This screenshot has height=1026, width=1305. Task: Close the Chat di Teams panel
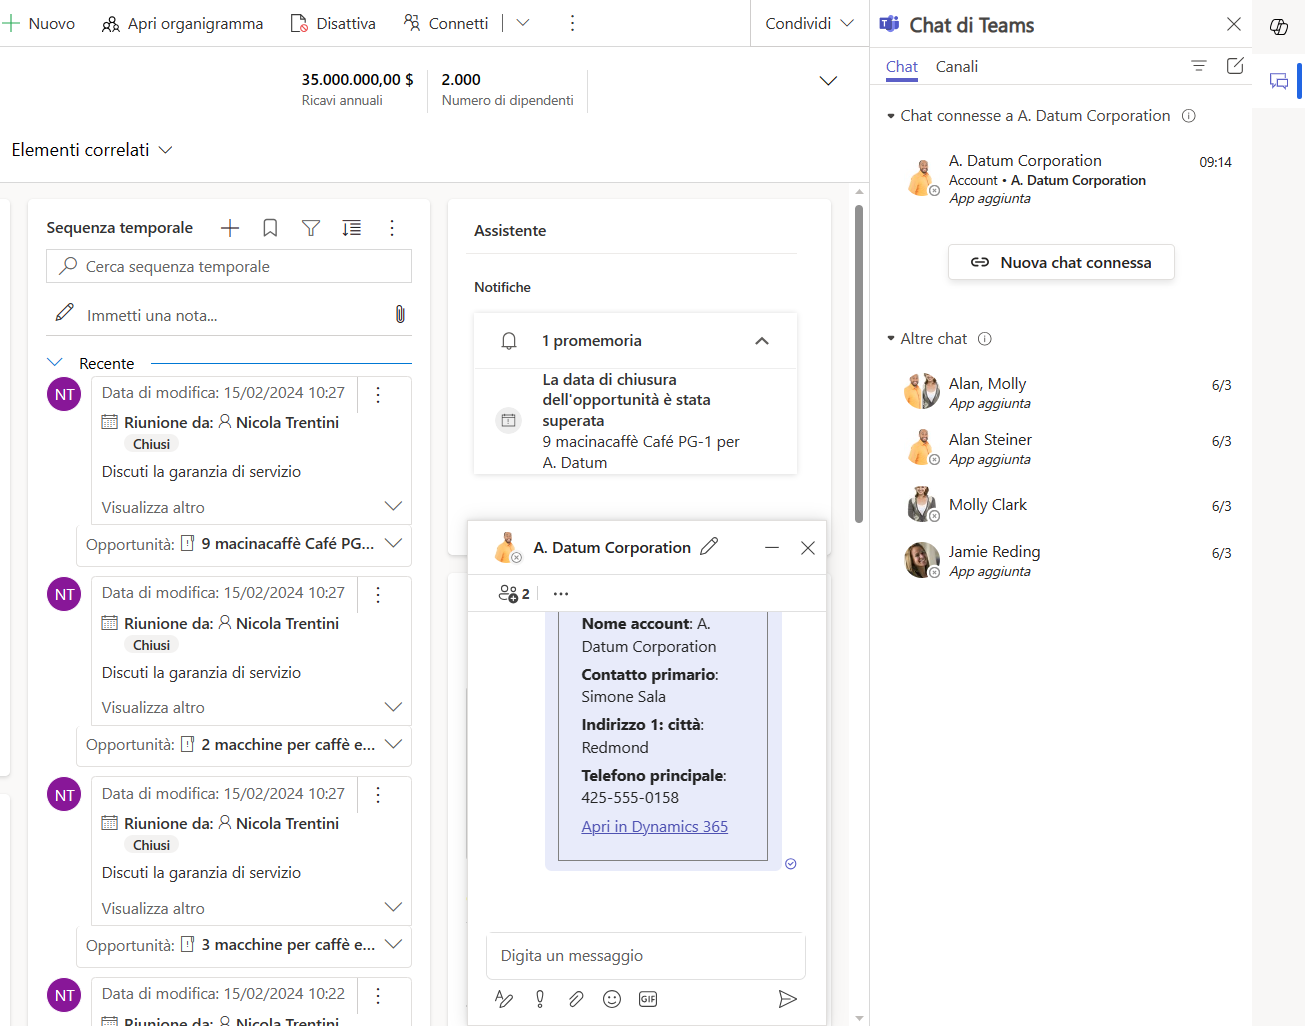tap(1234, 24)
